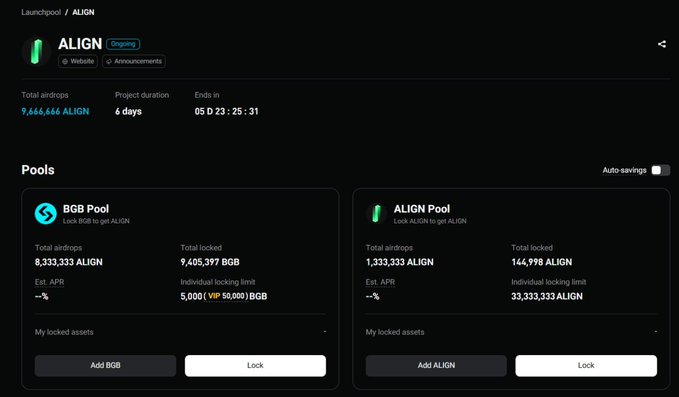679x397 pixels.
Task: Open the Announcements link
Action: click(x=134, y=61)
